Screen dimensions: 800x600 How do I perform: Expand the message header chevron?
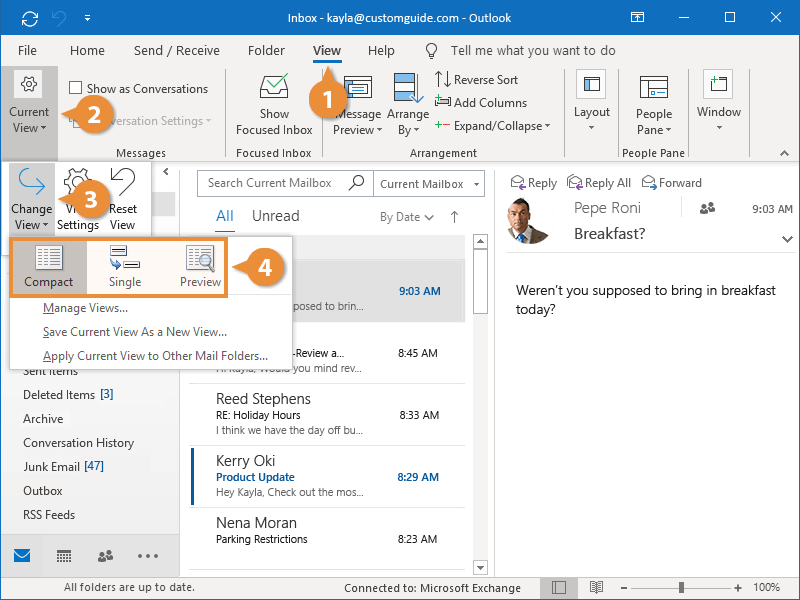pos(787,239)
